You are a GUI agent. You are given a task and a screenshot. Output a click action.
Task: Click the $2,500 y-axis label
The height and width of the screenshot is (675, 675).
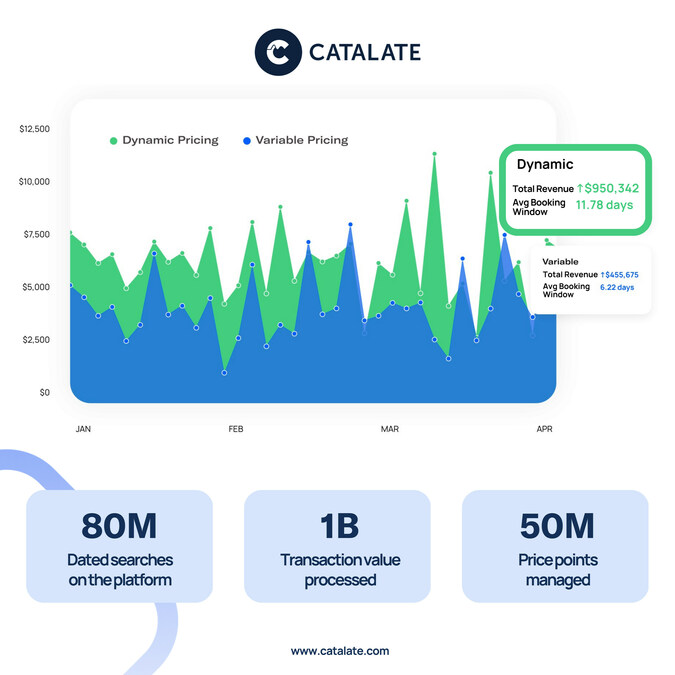[36, 340]
